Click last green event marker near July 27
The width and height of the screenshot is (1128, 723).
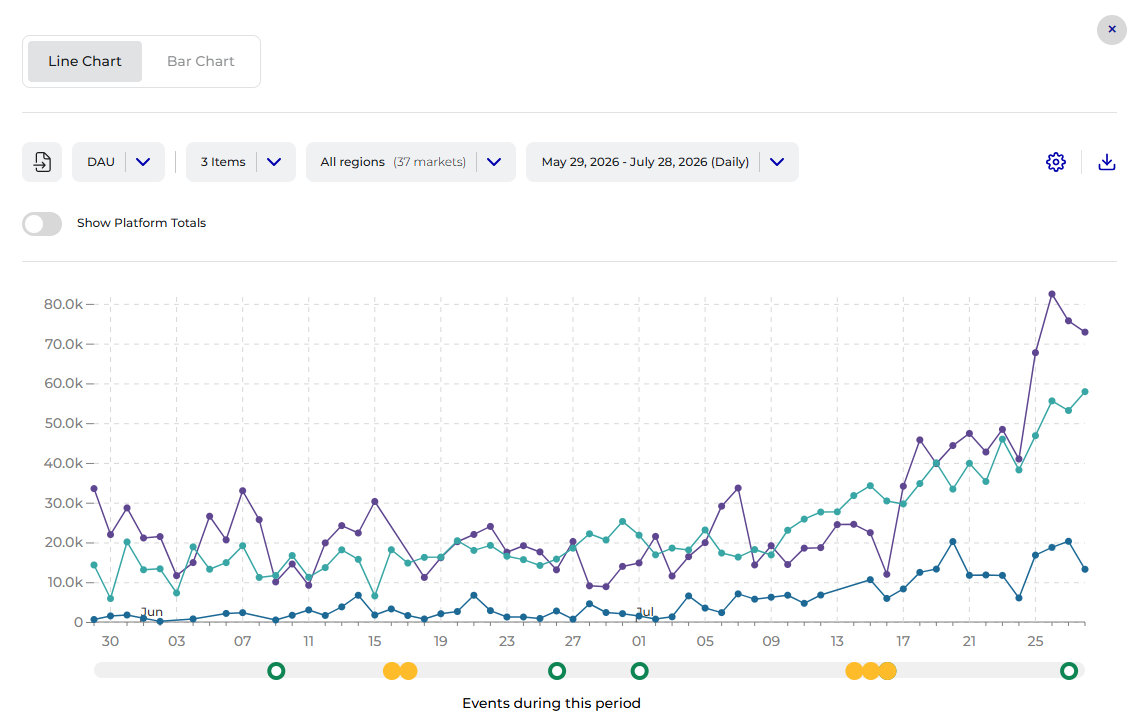(x=1069, y=671)
